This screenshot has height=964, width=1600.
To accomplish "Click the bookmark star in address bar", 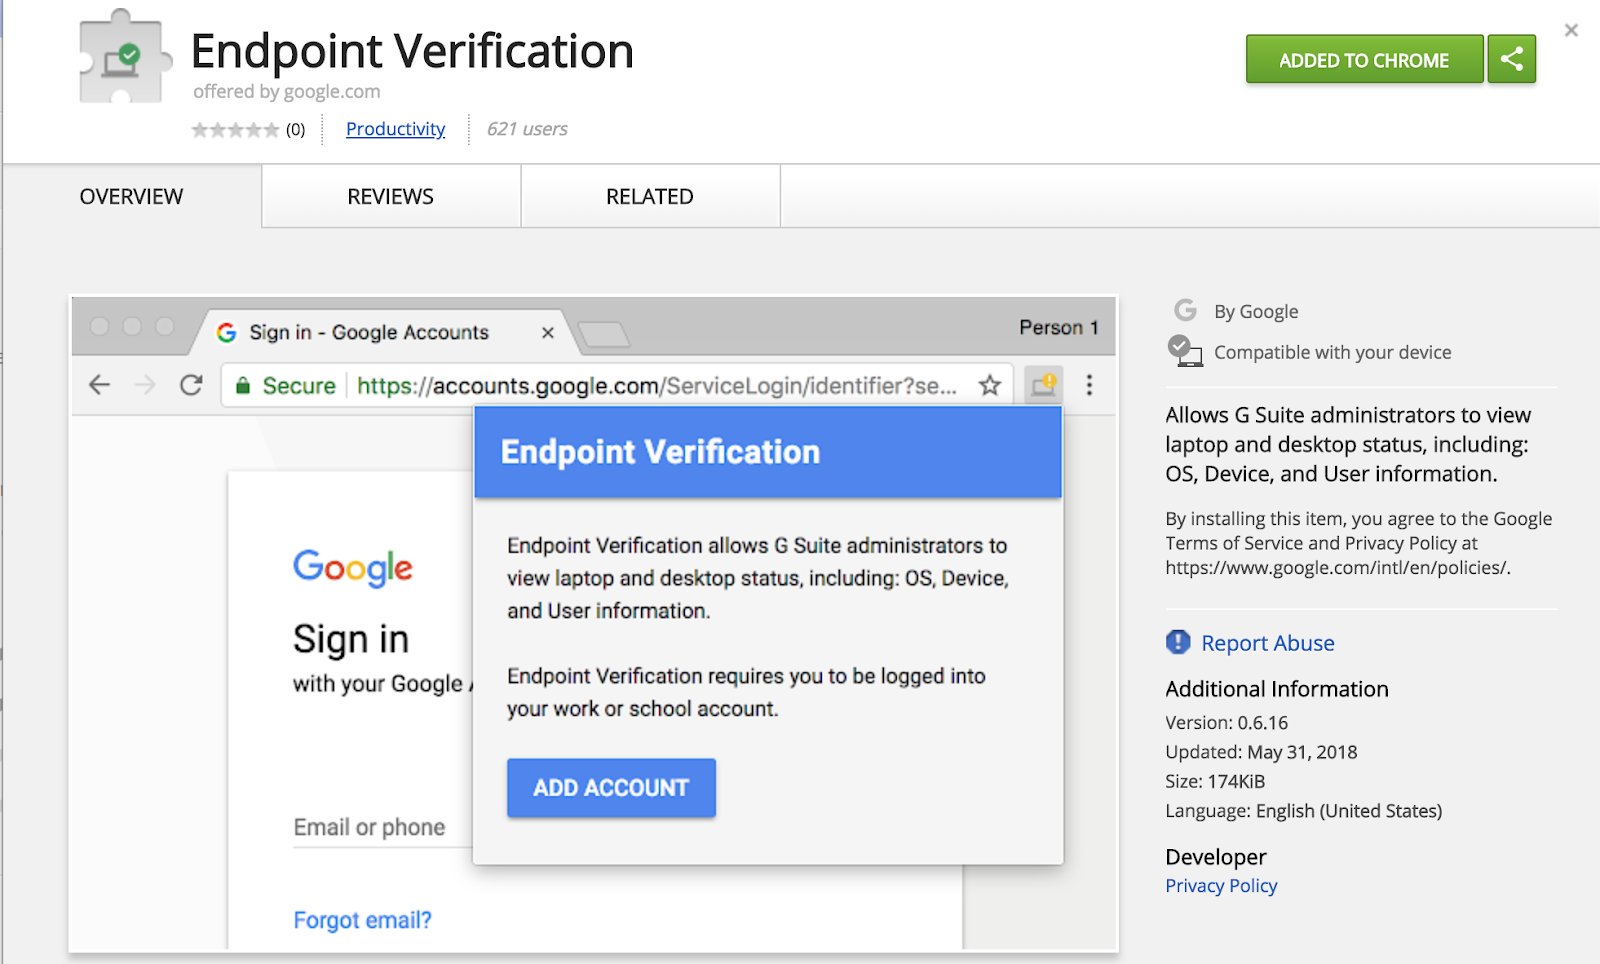I will pyautogui.click(x=989, y=385).
